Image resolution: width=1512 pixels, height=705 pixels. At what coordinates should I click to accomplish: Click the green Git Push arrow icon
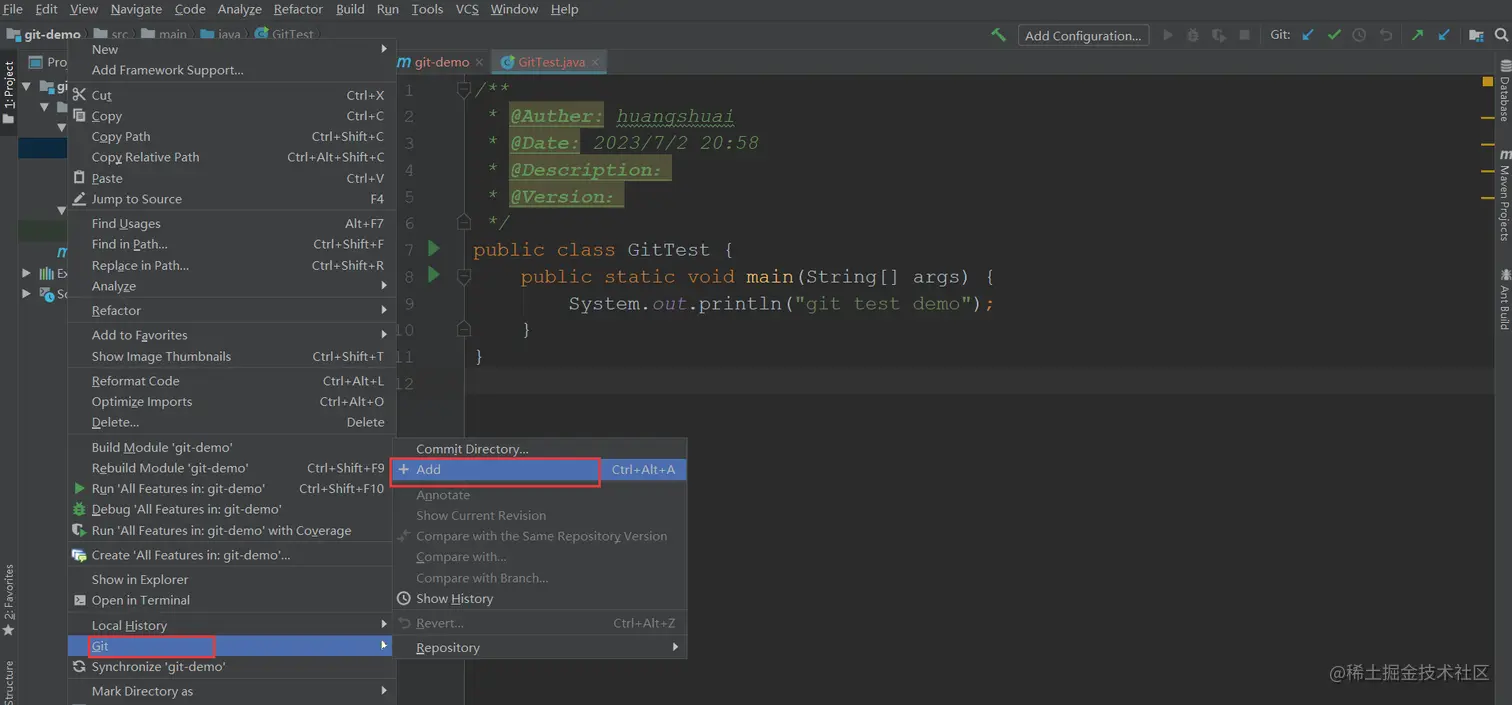pyautogui.click(x=1417, y=35)
